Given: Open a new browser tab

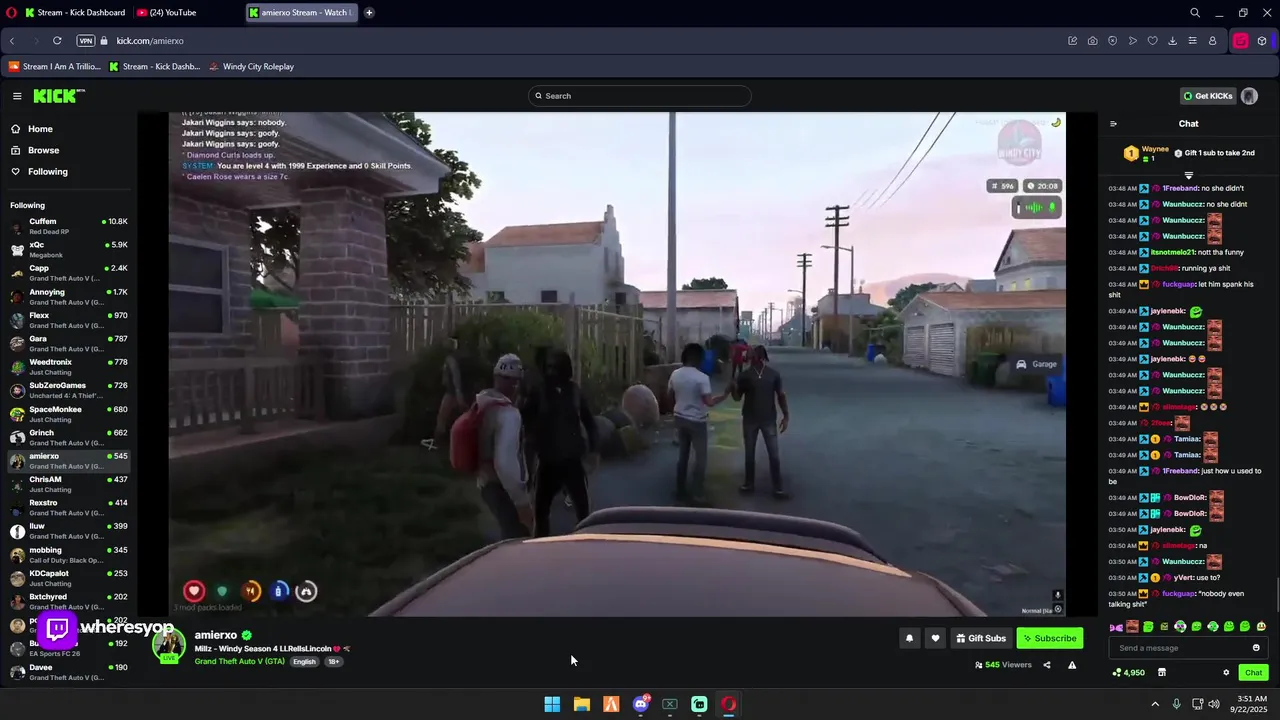Looking at the screenshot, I should [369, 13].
